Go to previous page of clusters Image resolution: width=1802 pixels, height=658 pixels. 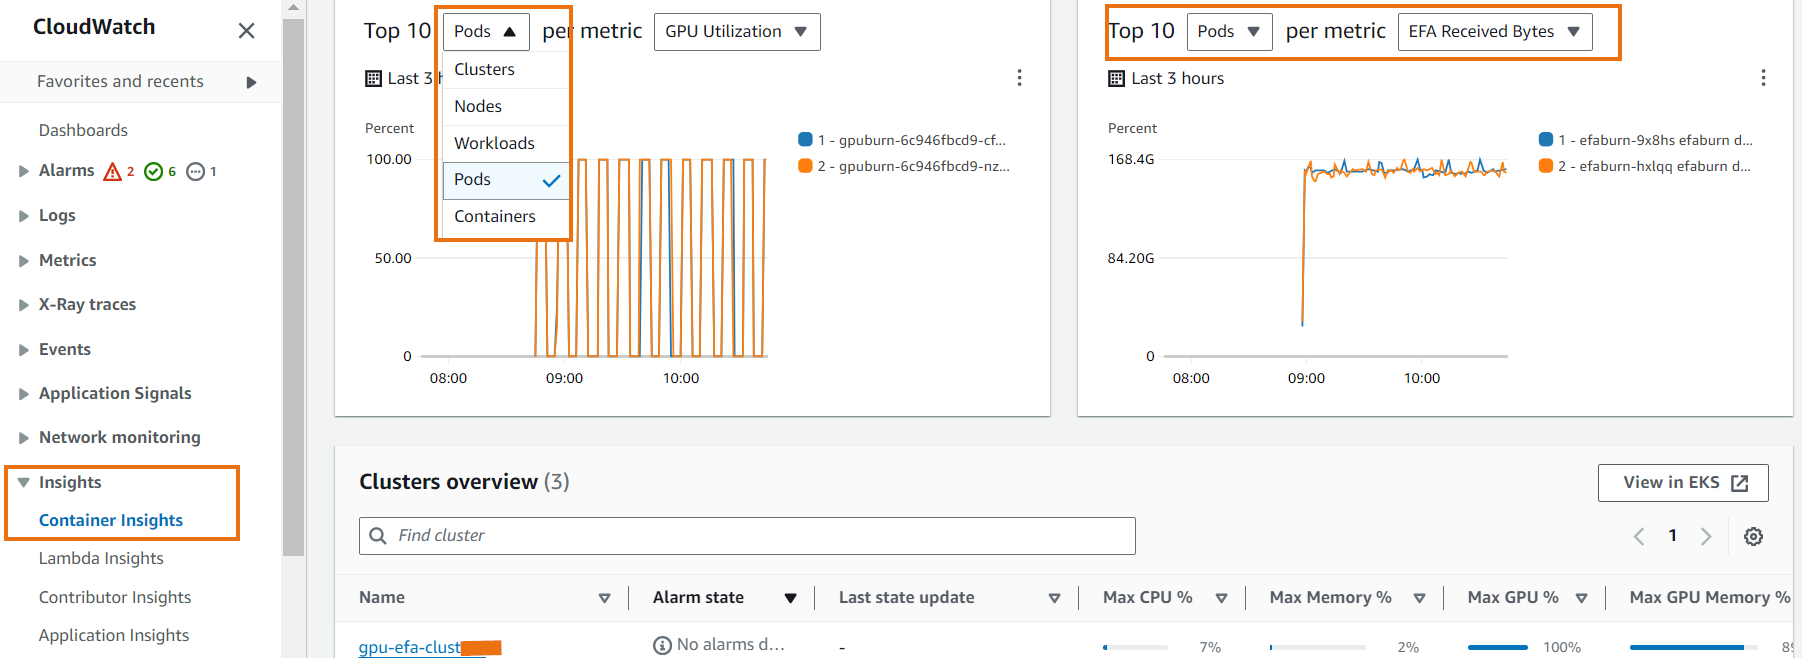tap(1639, 536)
